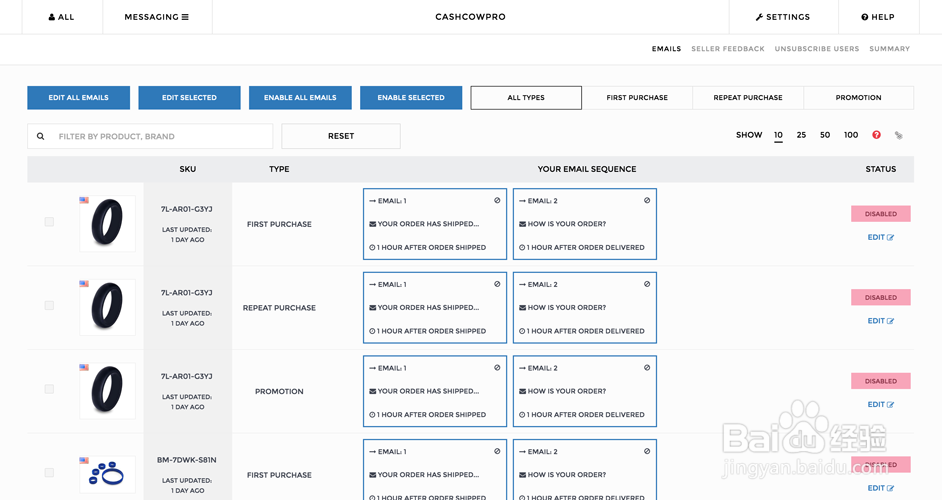Click the US flag icon on the BM-7DWK-S81N thumbnail
This screenshot has width=942, height=500.
click(84, 461)
